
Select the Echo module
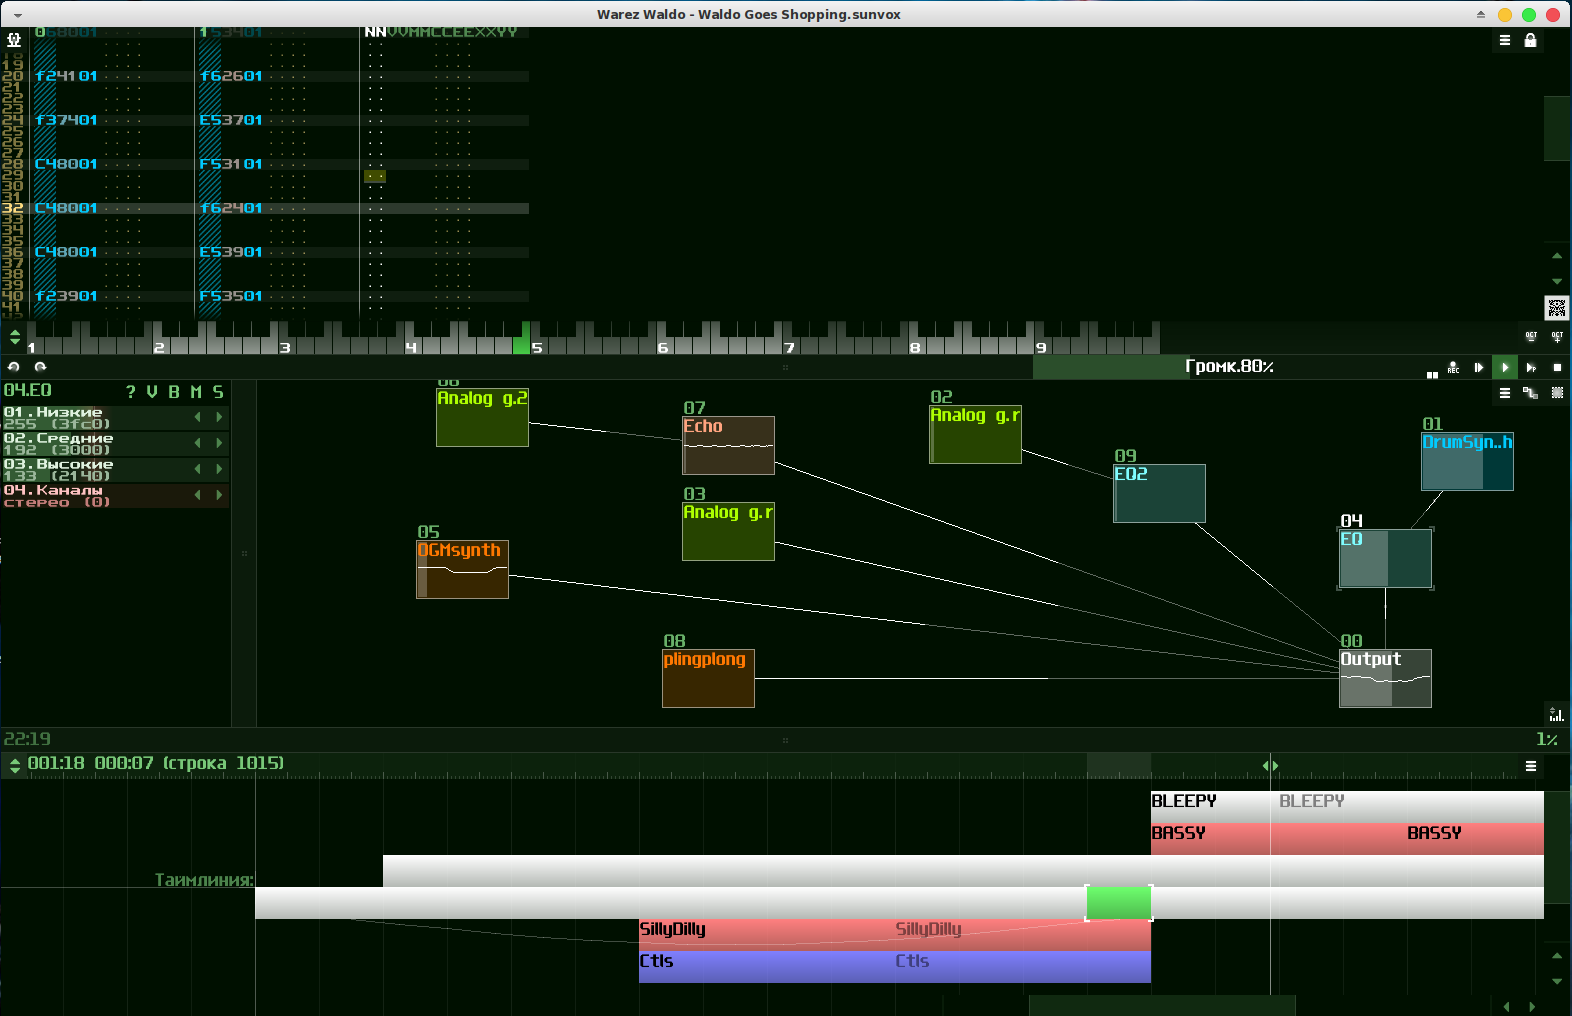(728, 446)
